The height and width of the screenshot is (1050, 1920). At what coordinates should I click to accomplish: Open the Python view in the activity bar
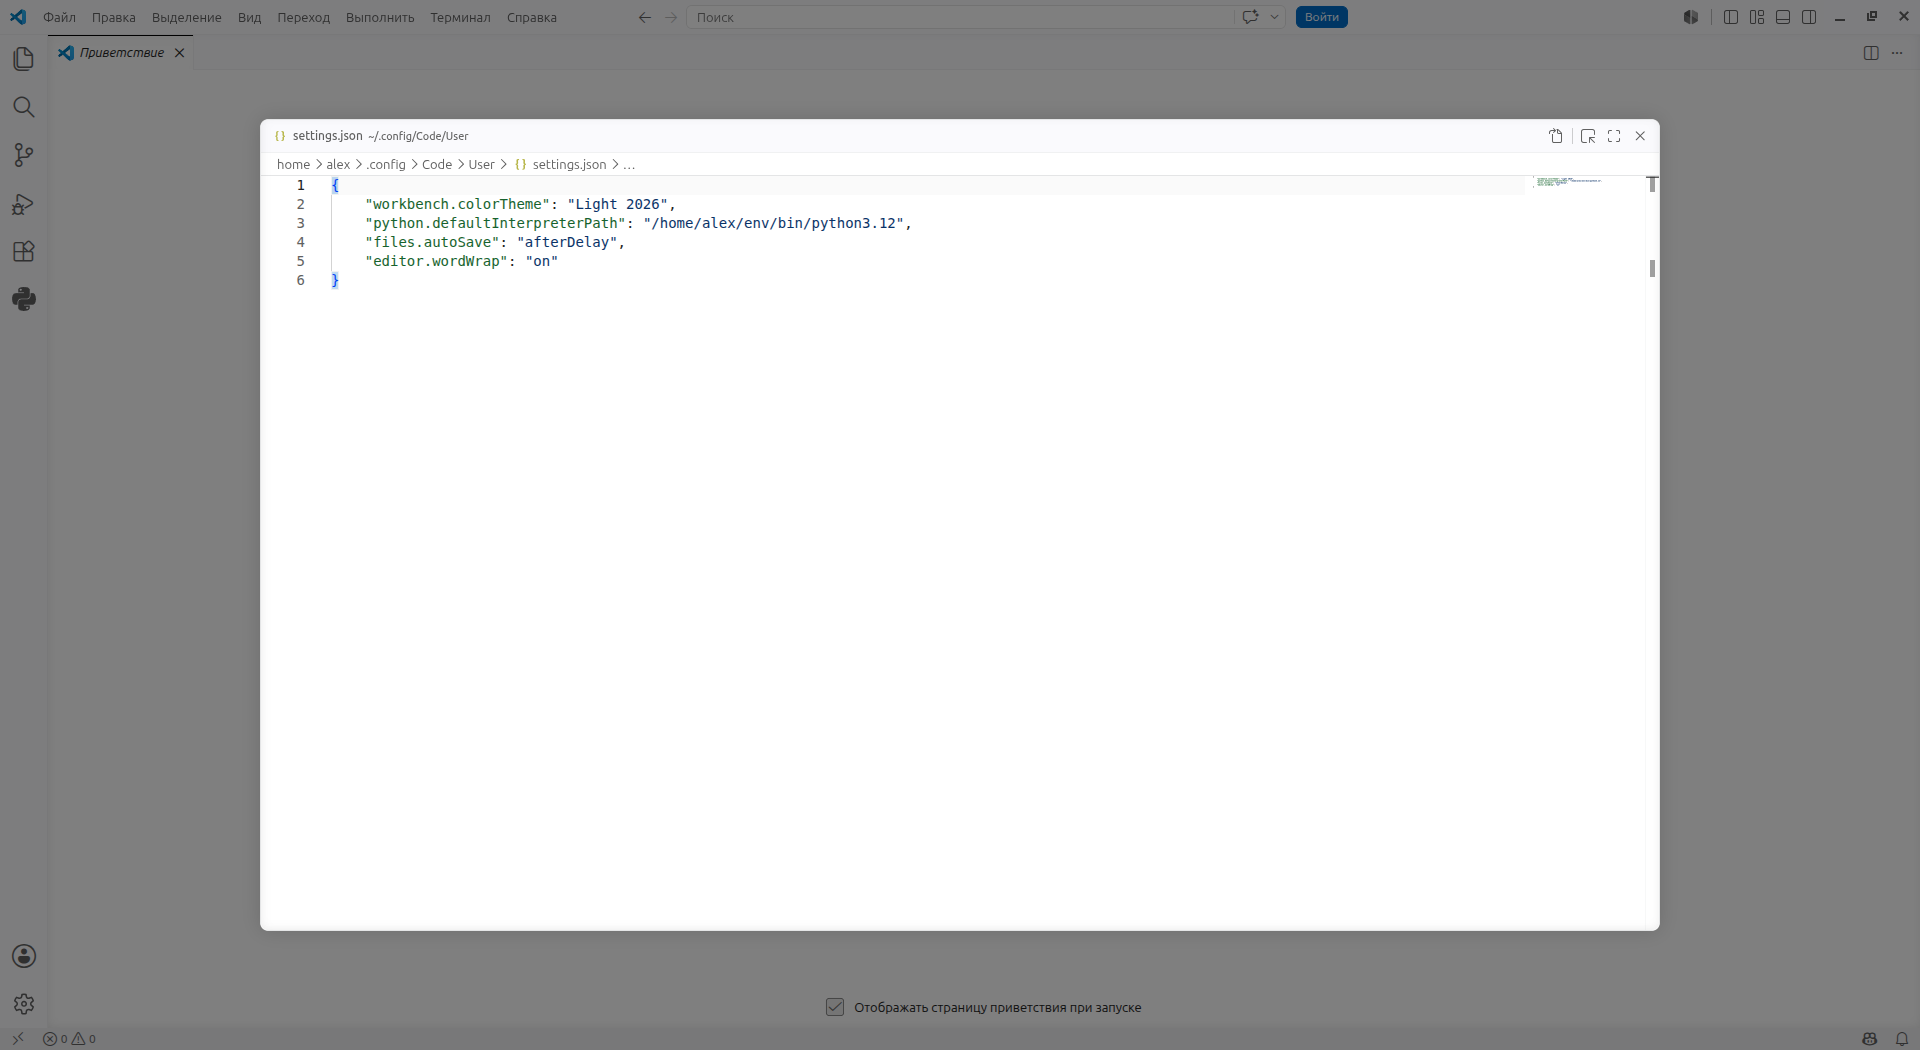coord(24,299)
